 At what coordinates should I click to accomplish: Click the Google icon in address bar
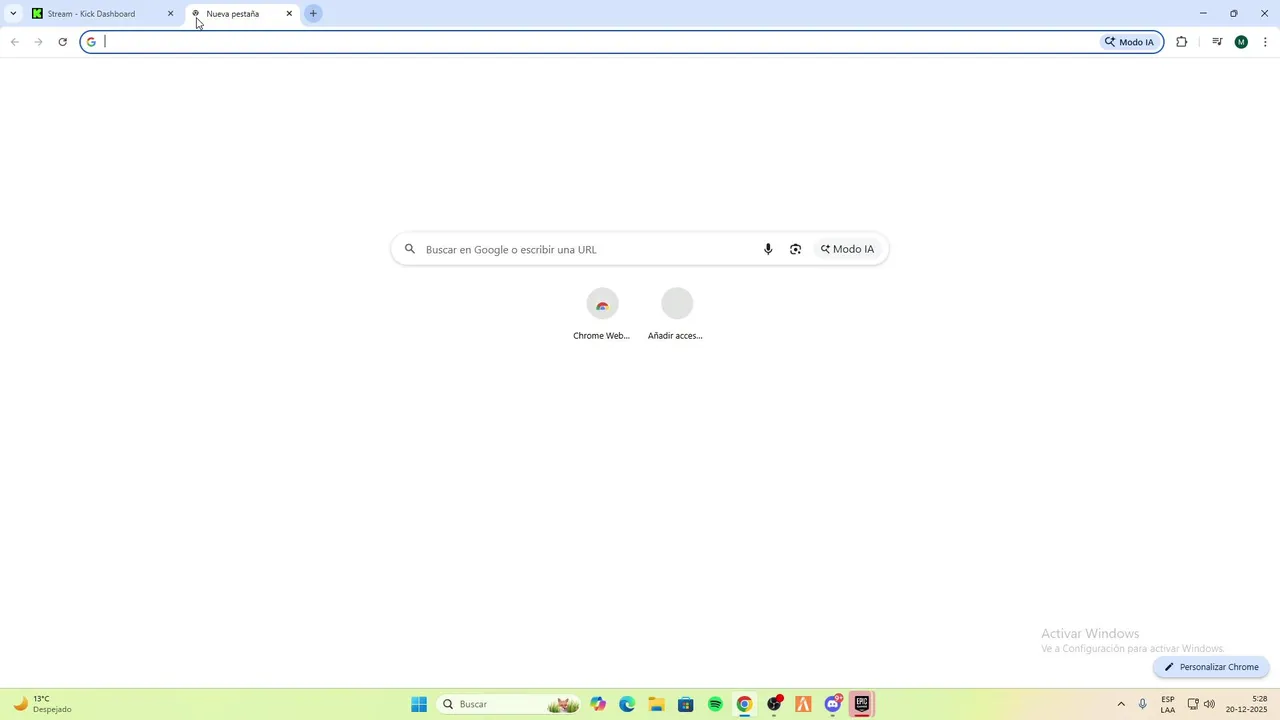pyautogui.click(x=91, y=42)
